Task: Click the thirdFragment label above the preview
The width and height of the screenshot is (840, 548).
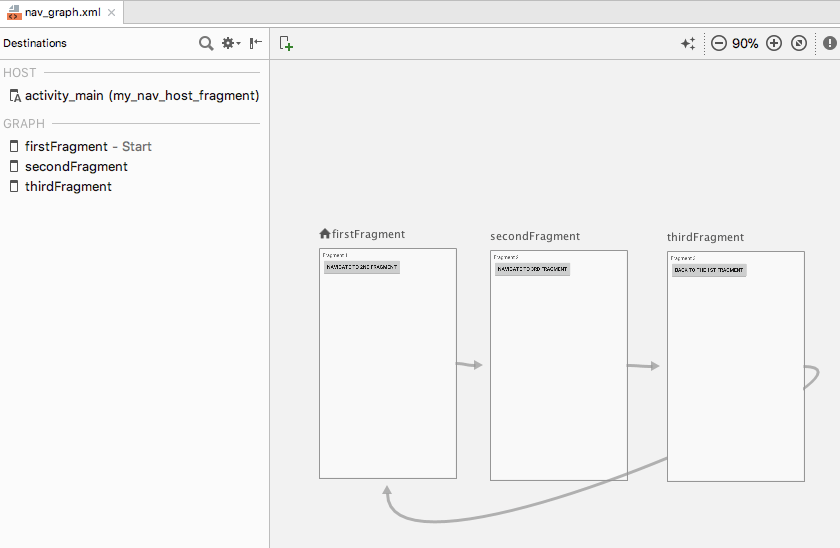Action: click(705, 237)
